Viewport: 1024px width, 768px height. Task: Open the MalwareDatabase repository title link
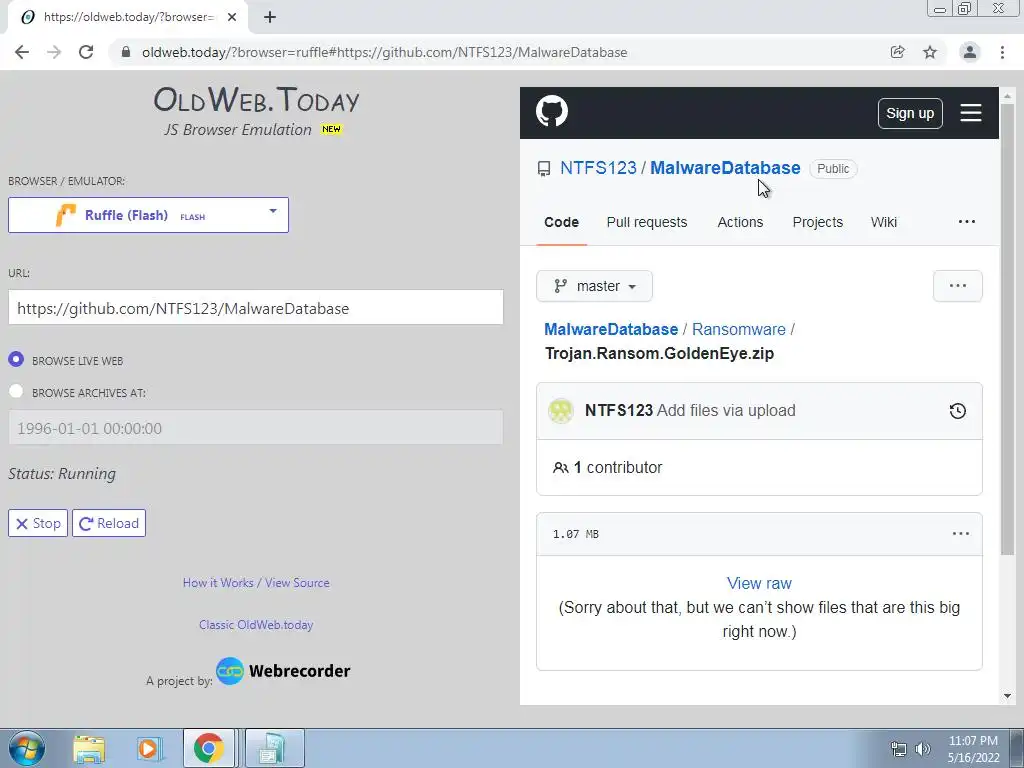[725, 168]
